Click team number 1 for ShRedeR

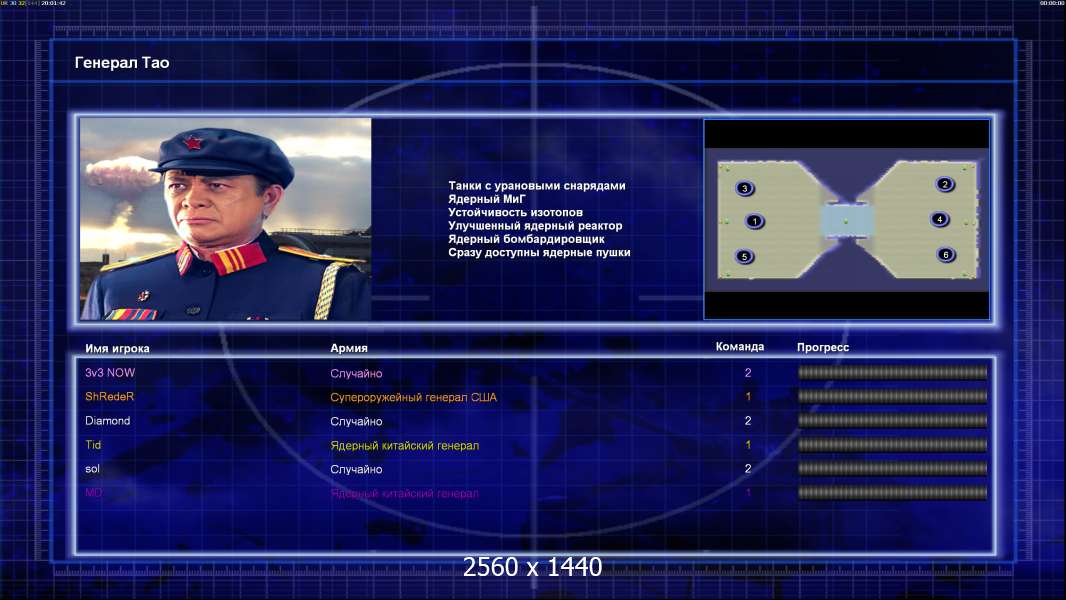[x=748, y=396]
